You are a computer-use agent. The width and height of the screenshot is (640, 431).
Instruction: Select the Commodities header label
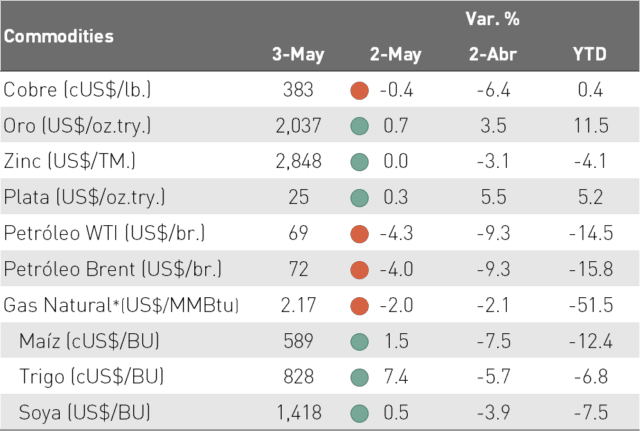point(59,36)
